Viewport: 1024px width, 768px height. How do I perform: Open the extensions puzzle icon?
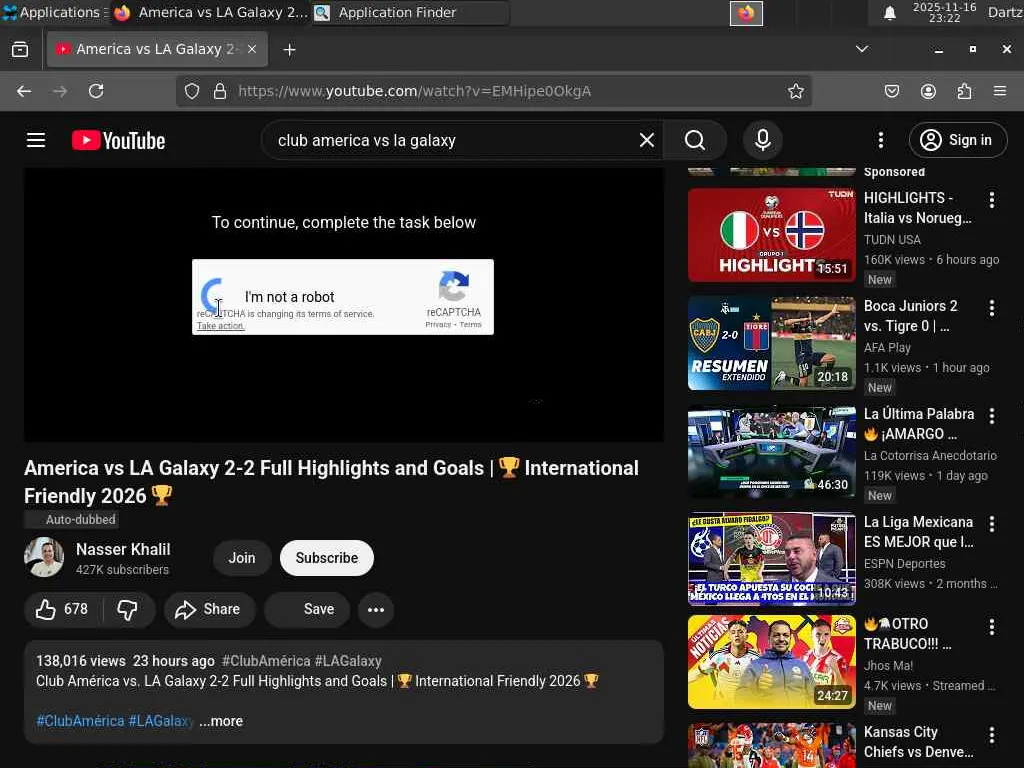[965, 91]
